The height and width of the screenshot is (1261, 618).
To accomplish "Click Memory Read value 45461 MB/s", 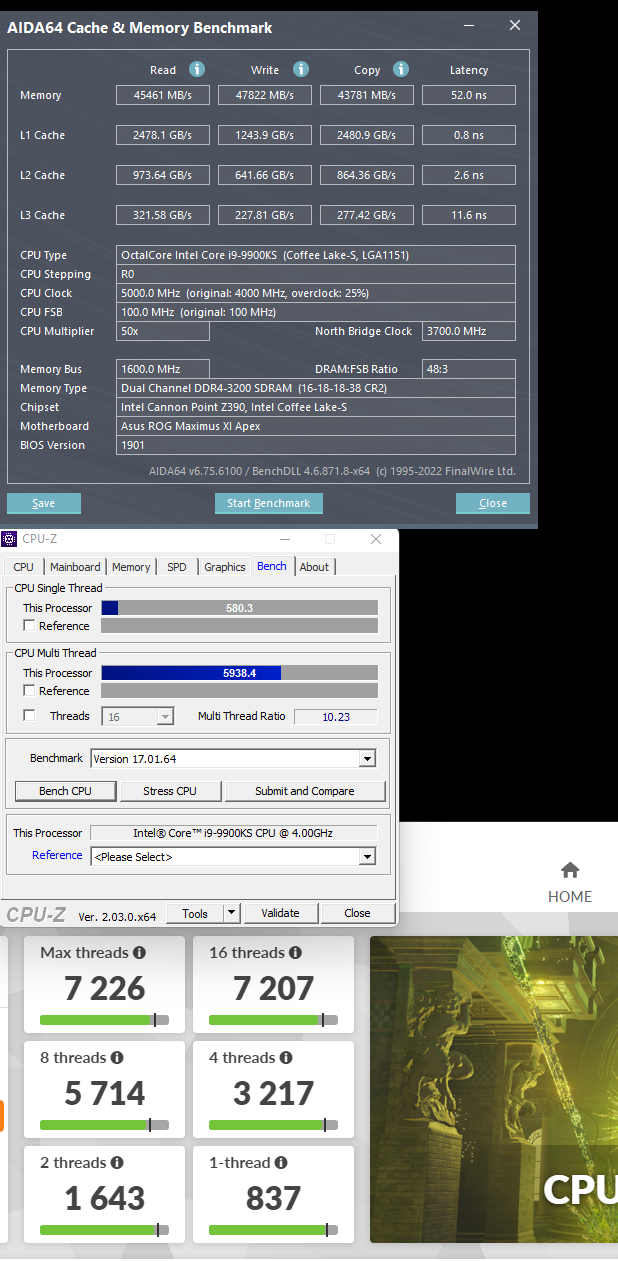I will pos(163,95).
